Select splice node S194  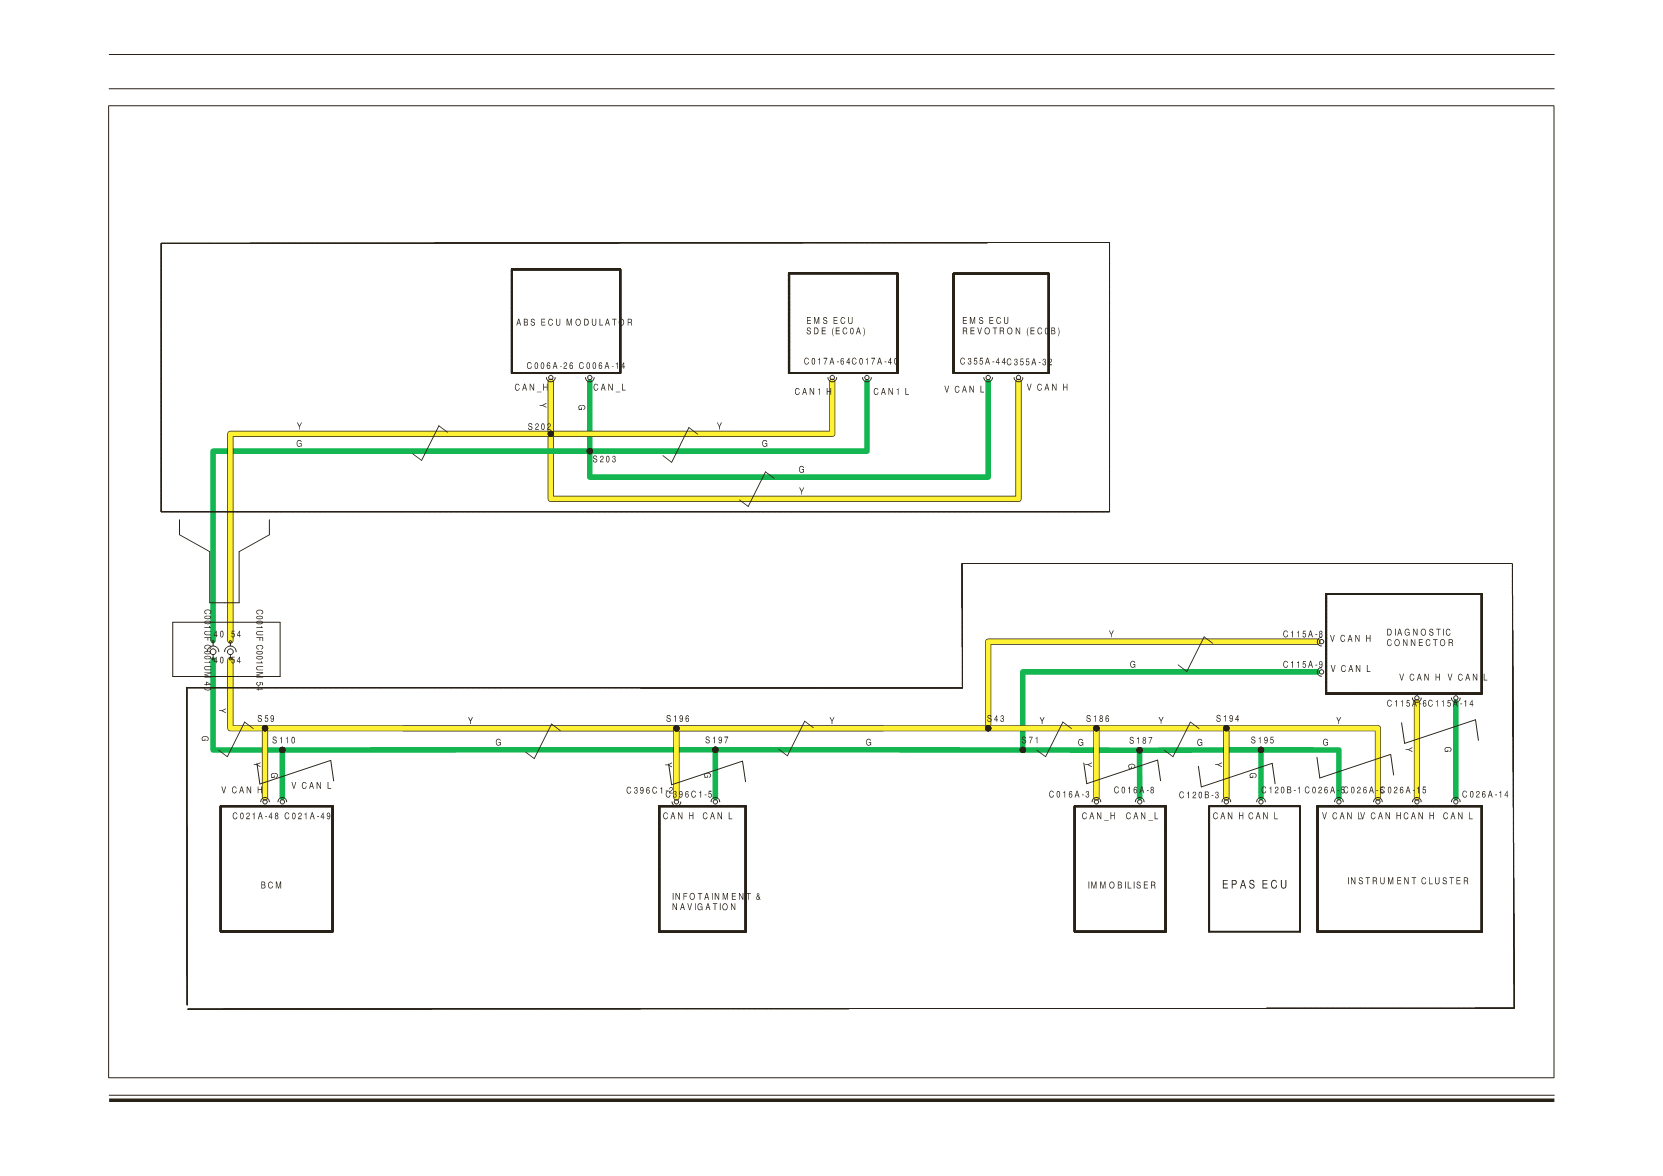click(1226, 729)
